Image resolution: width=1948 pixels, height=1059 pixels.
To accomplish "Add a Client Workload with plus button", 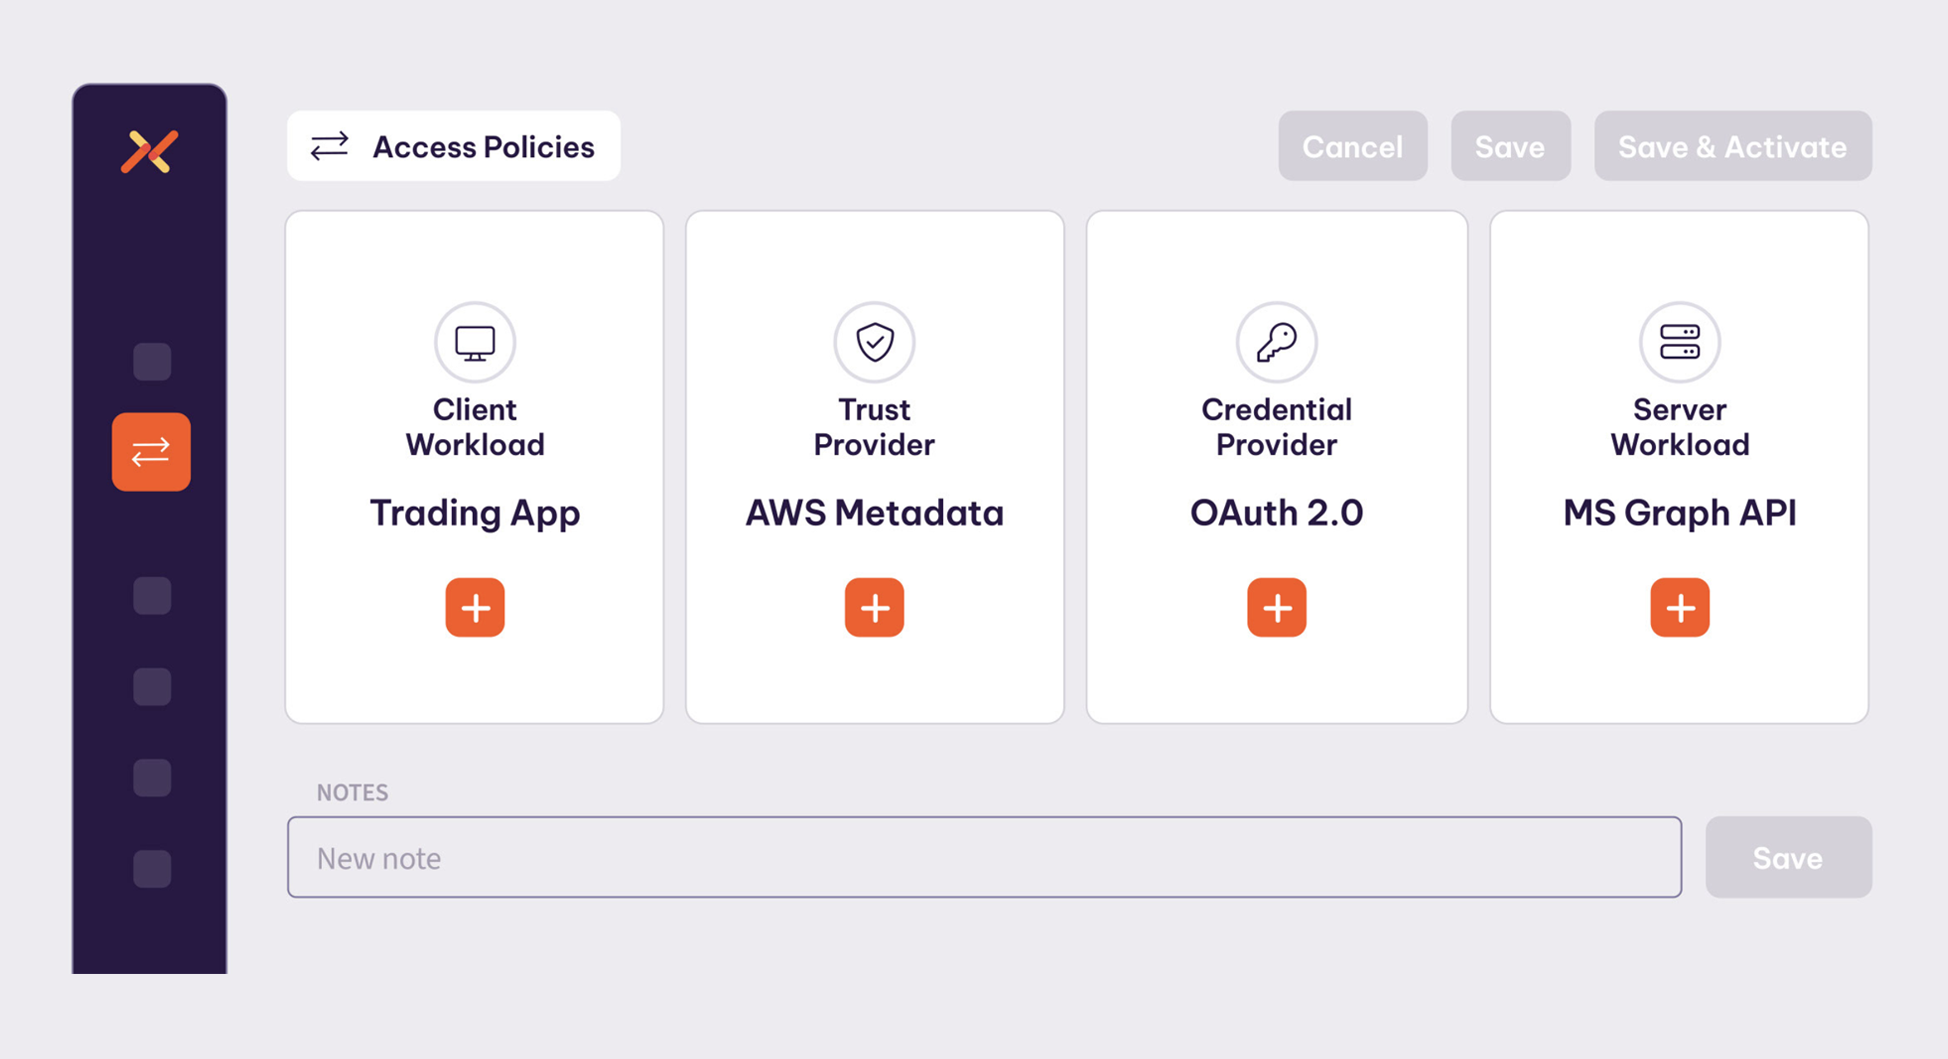I will click(475, 607).
